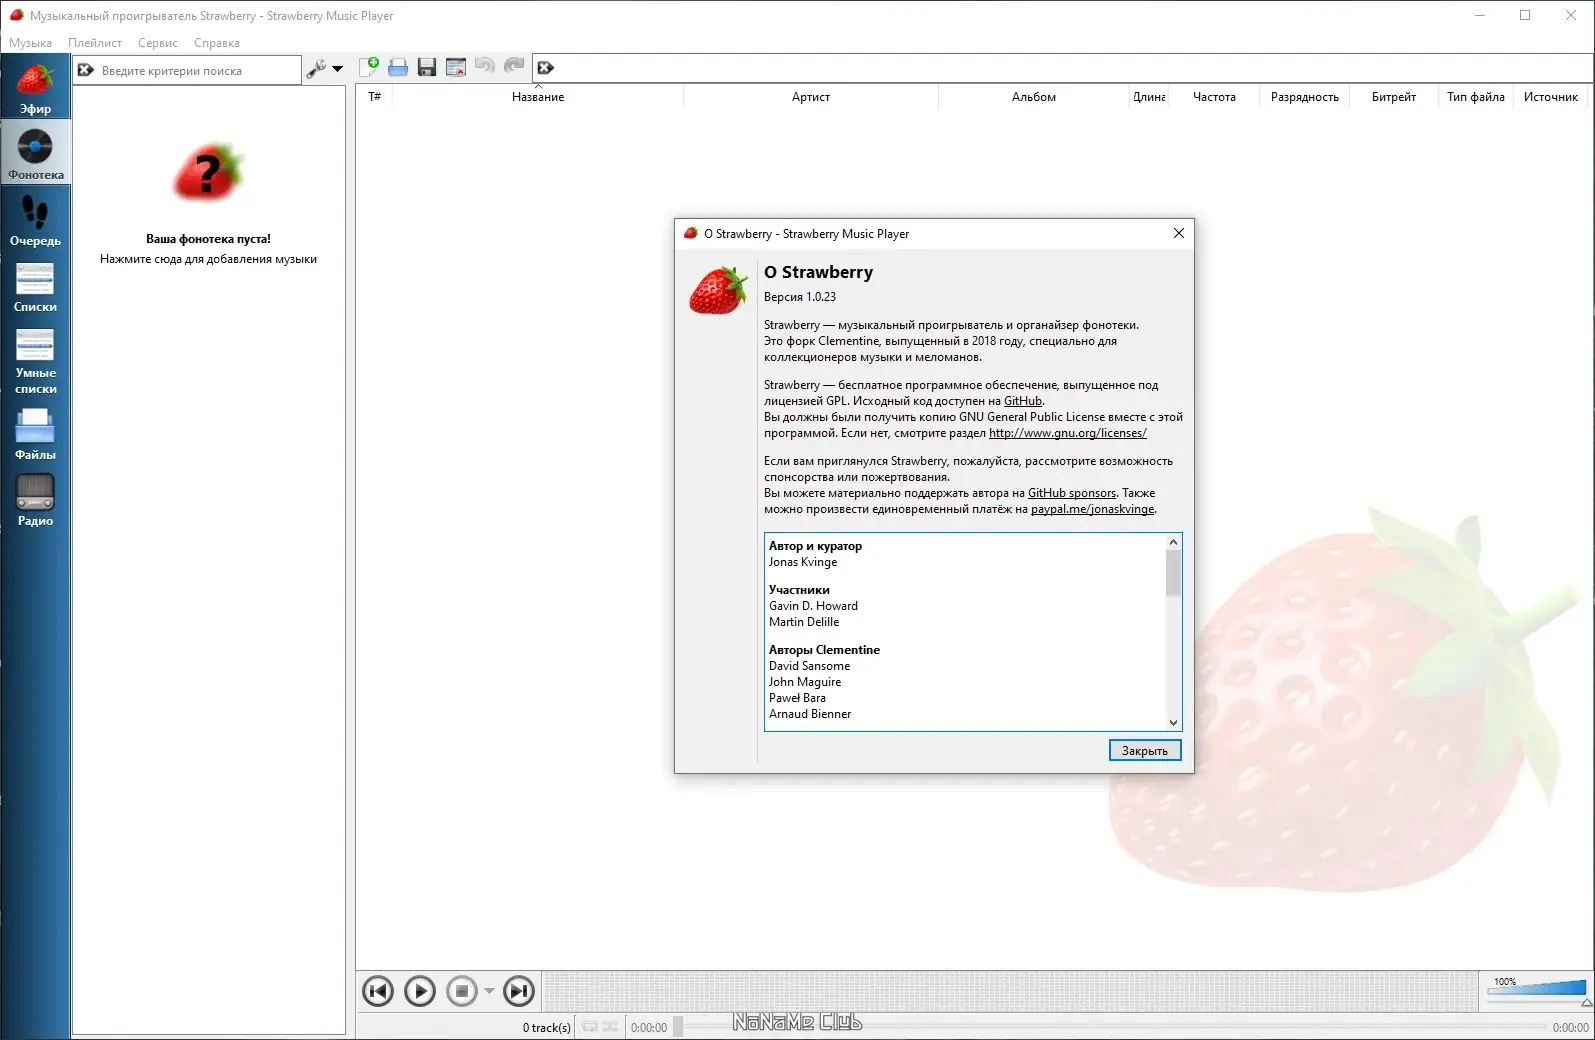Click the clear playlist toolbar icon

[x=456, y=67]
